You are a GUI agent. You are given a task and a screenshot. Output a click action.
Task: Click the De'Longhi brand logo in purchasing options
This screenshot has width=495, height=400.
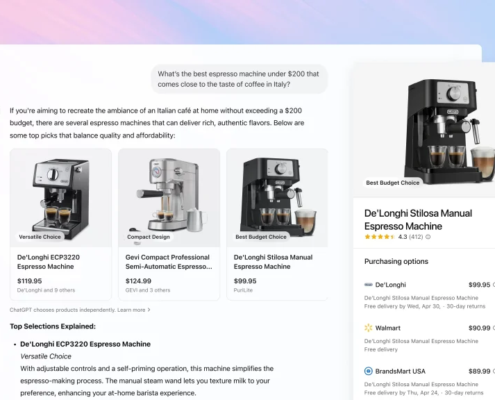(368, 285)
